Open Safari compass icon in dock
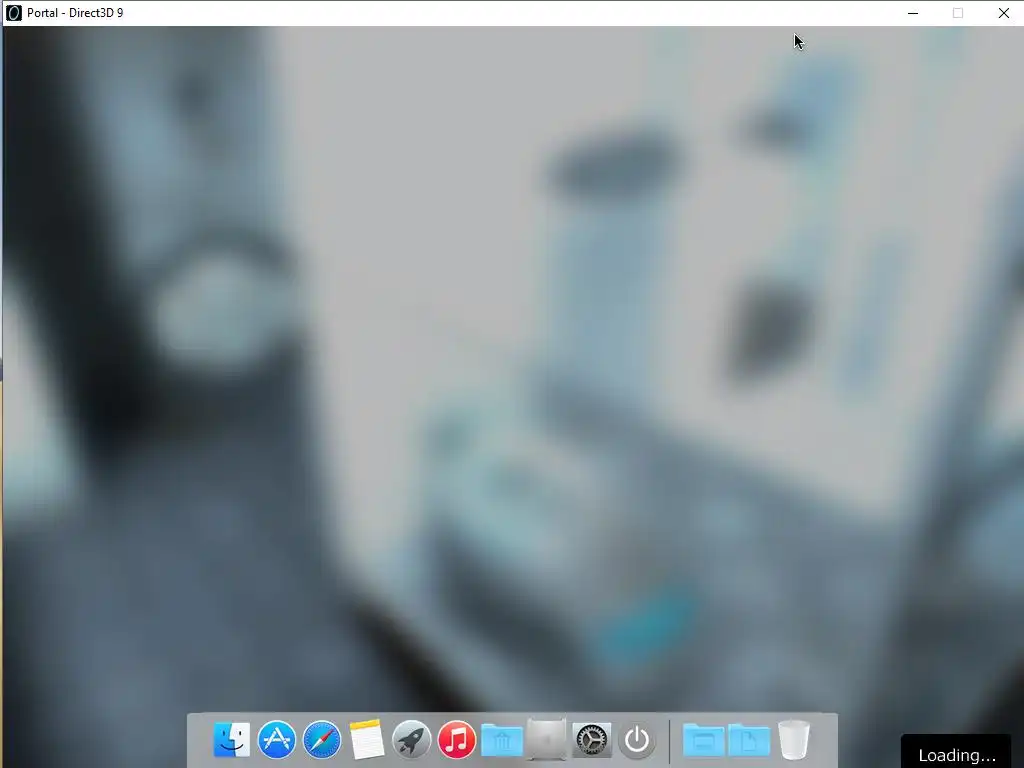 click(322, 740)
